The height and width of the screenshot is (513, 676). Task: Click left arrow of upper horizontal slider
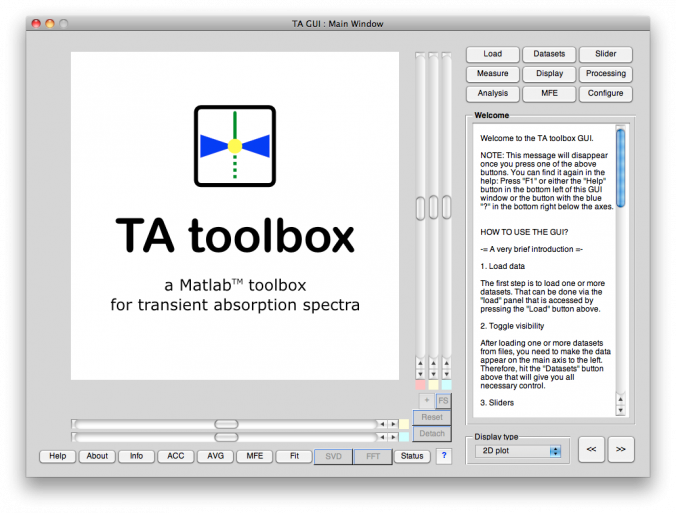(382, 424)
